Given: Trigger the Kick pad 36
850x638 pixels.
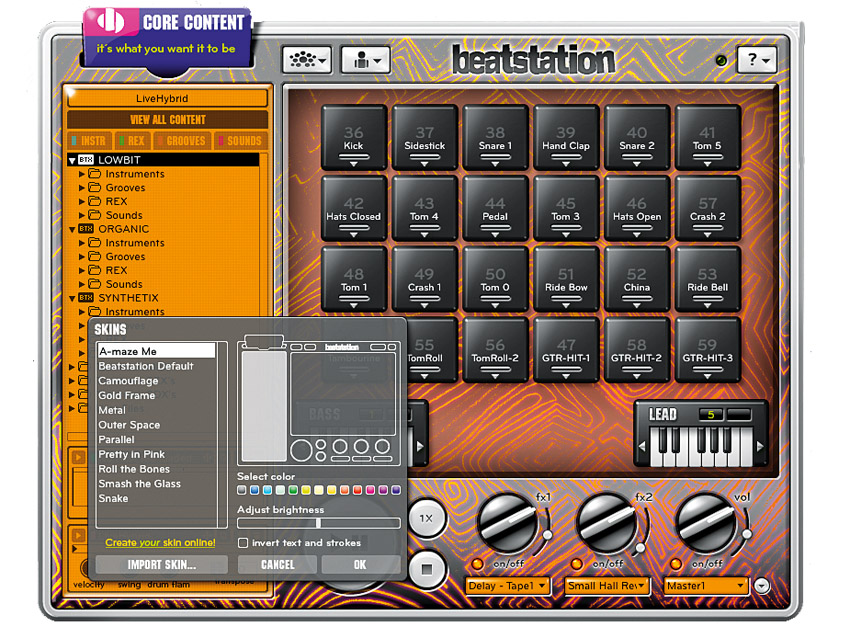Looking at the screenshot, I should click(353, 138).
